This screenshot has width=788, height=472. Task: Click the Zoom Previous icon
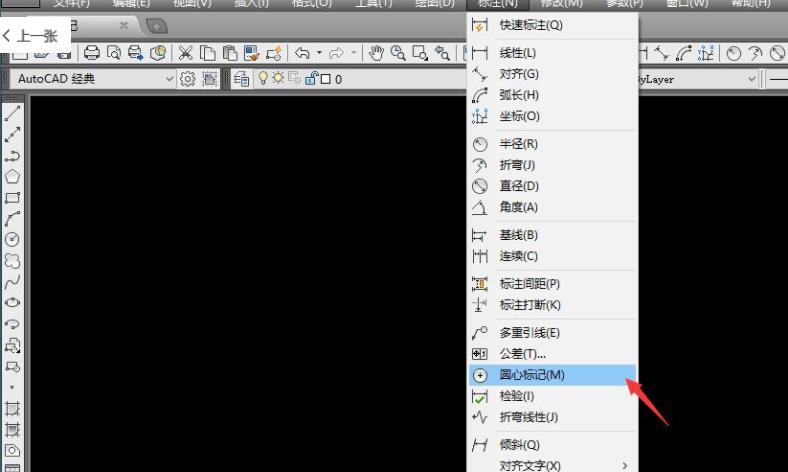pos(442,53)
